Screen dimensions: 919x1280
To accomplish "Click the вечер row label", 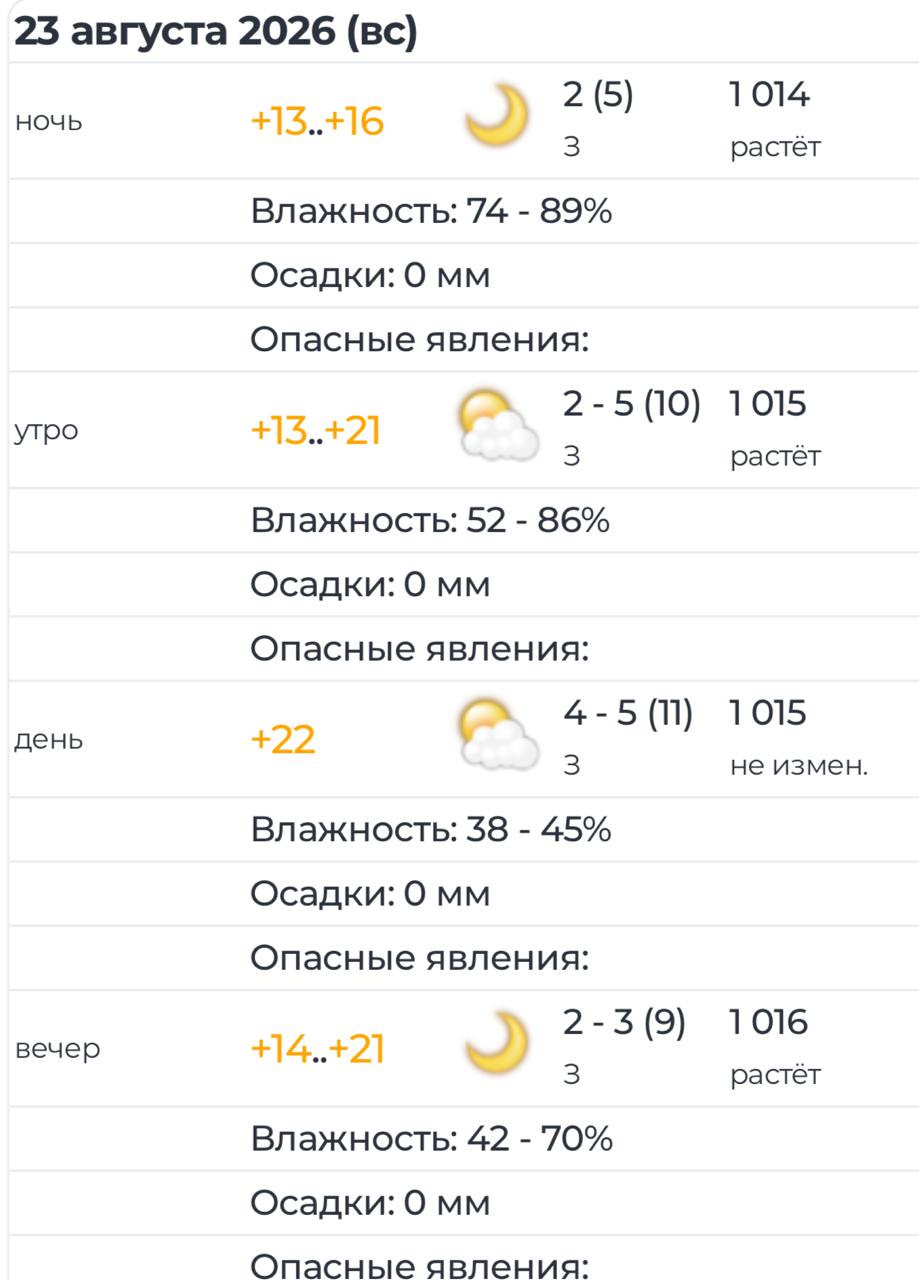I will 57,1050.
